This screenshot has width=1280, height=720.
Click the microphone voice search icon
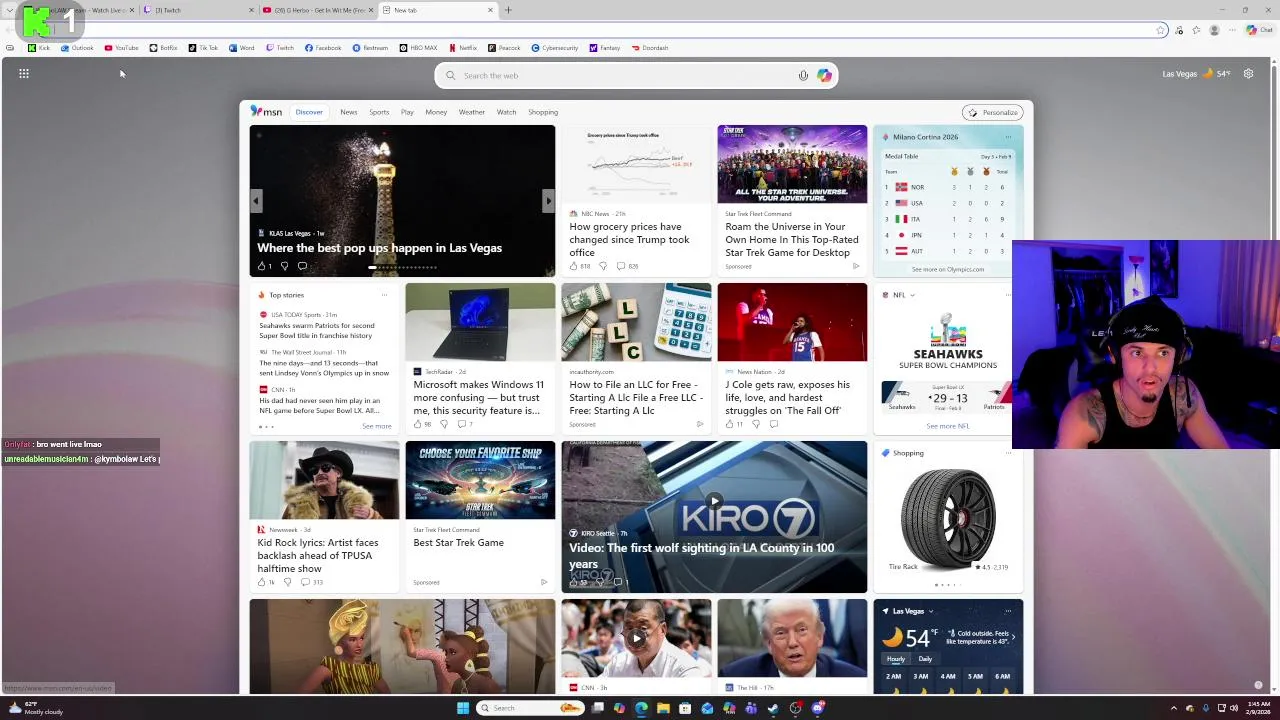(803, 75)
